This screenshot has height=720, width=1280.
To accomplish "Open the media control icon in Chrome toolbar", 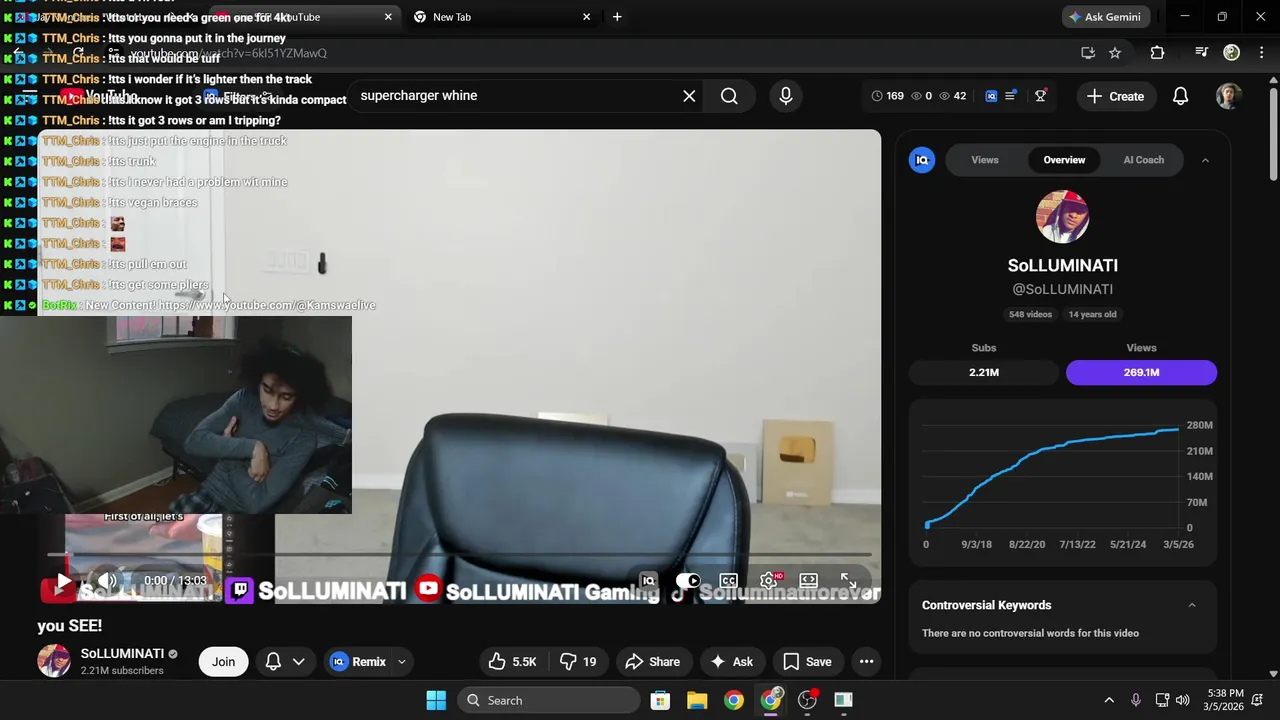I will coord(1201,53).
